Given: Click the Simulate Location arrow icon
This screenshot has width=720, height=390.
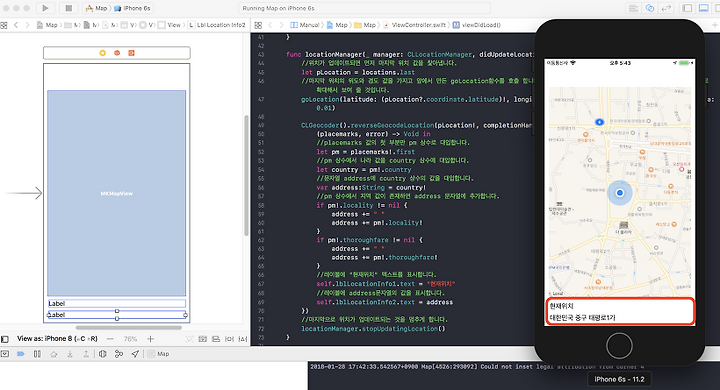Looking at the screenshot, I should pyautogui.click(x=135, y=354).
